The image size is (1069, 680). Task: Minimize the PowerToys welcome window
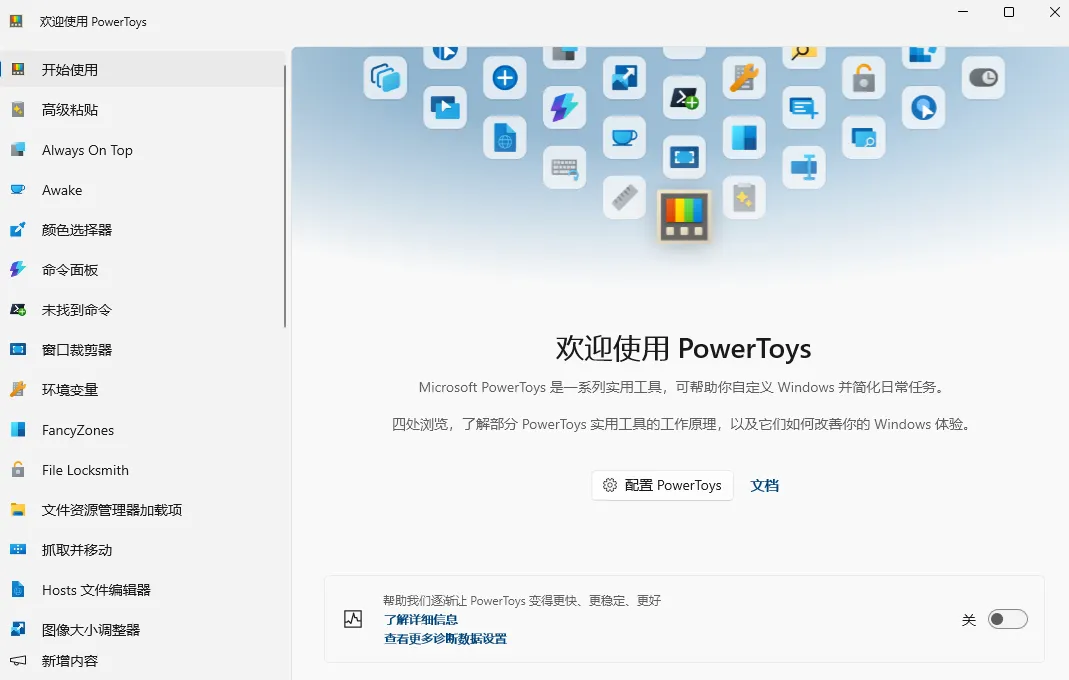pos(963,12)
